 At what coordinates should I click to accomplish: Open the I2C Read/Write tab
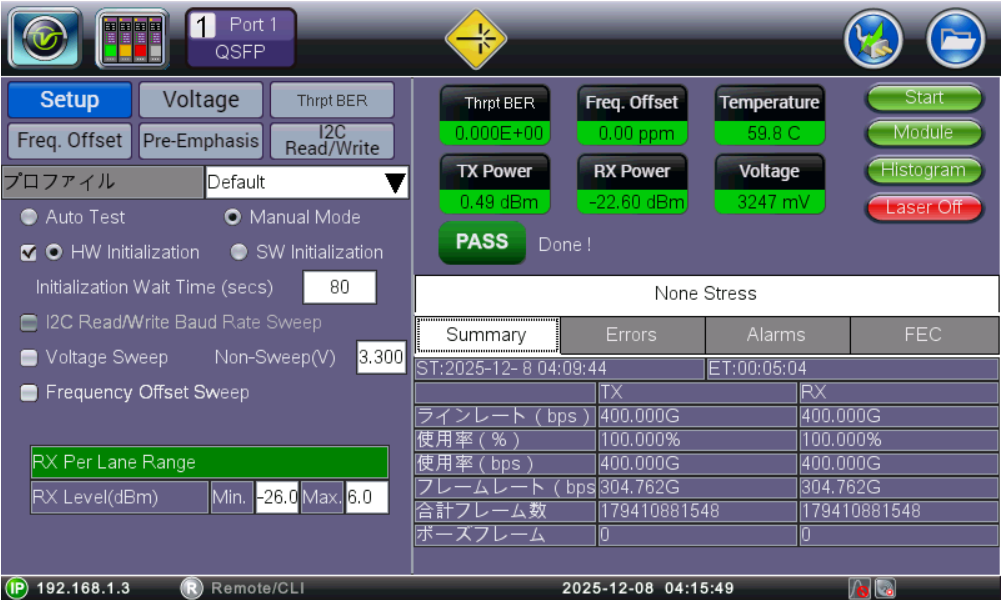[332, 140]
